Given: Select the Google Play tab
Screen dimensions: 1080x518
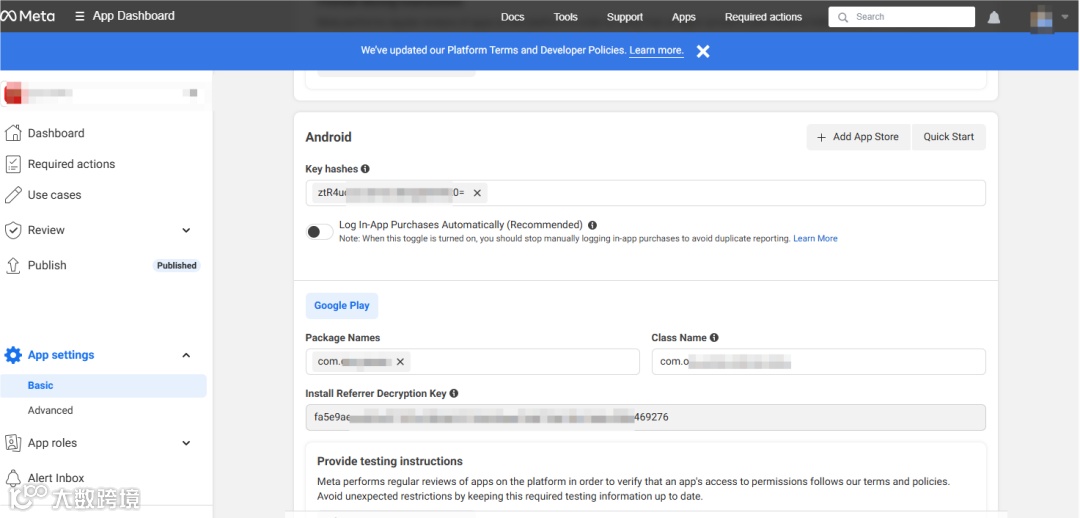Looking at the screenshot, I should tap(342, 306).
